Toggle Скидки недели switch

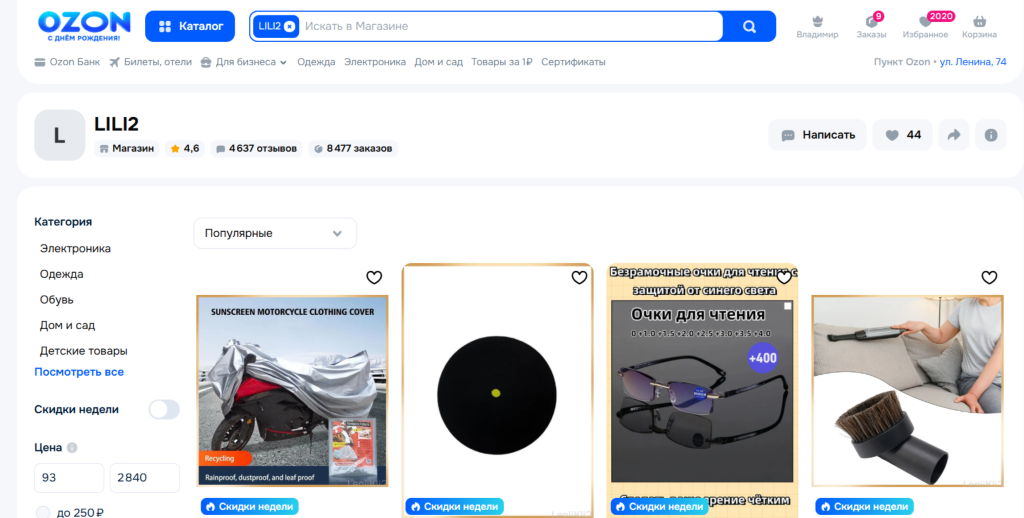pos(164,410)
